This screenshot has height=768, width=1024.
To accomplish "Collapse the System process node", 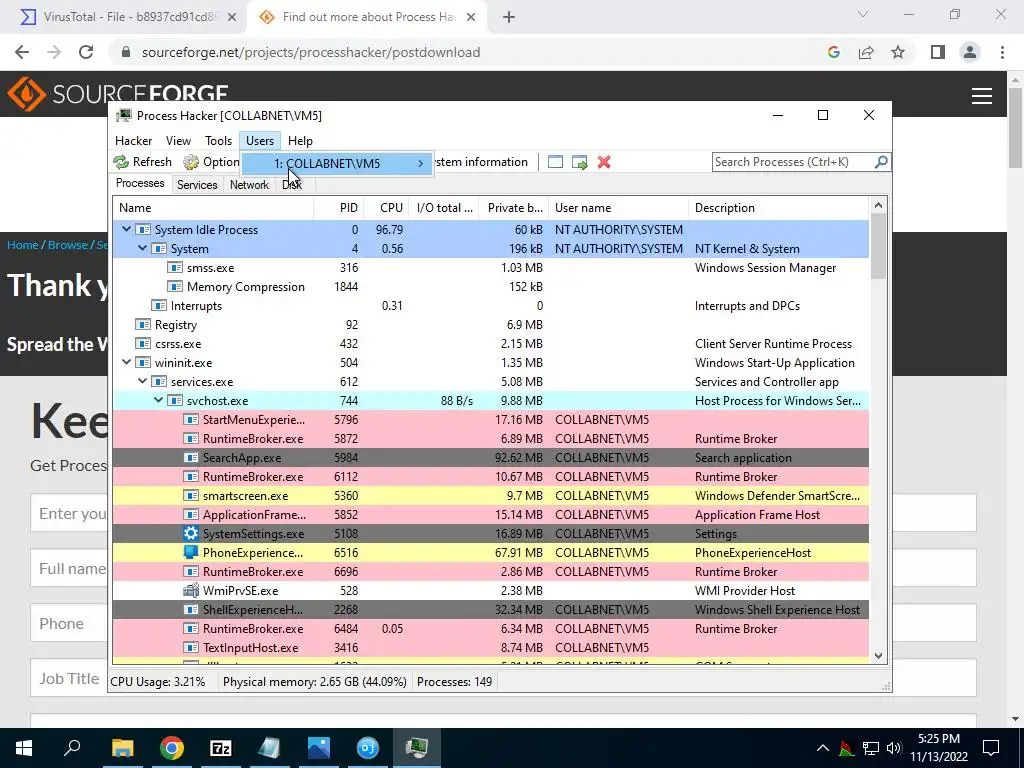I will (142, 248).
